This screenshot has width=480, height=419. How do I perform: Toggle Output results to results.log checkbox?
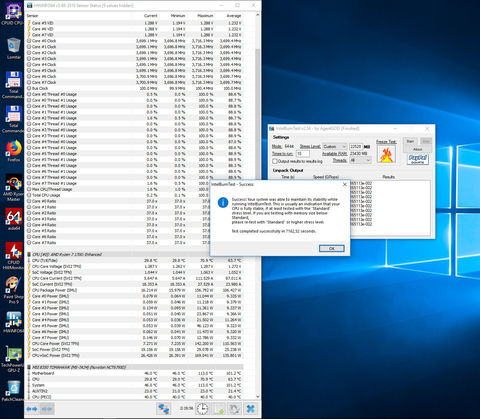click(x=275, y=161)
